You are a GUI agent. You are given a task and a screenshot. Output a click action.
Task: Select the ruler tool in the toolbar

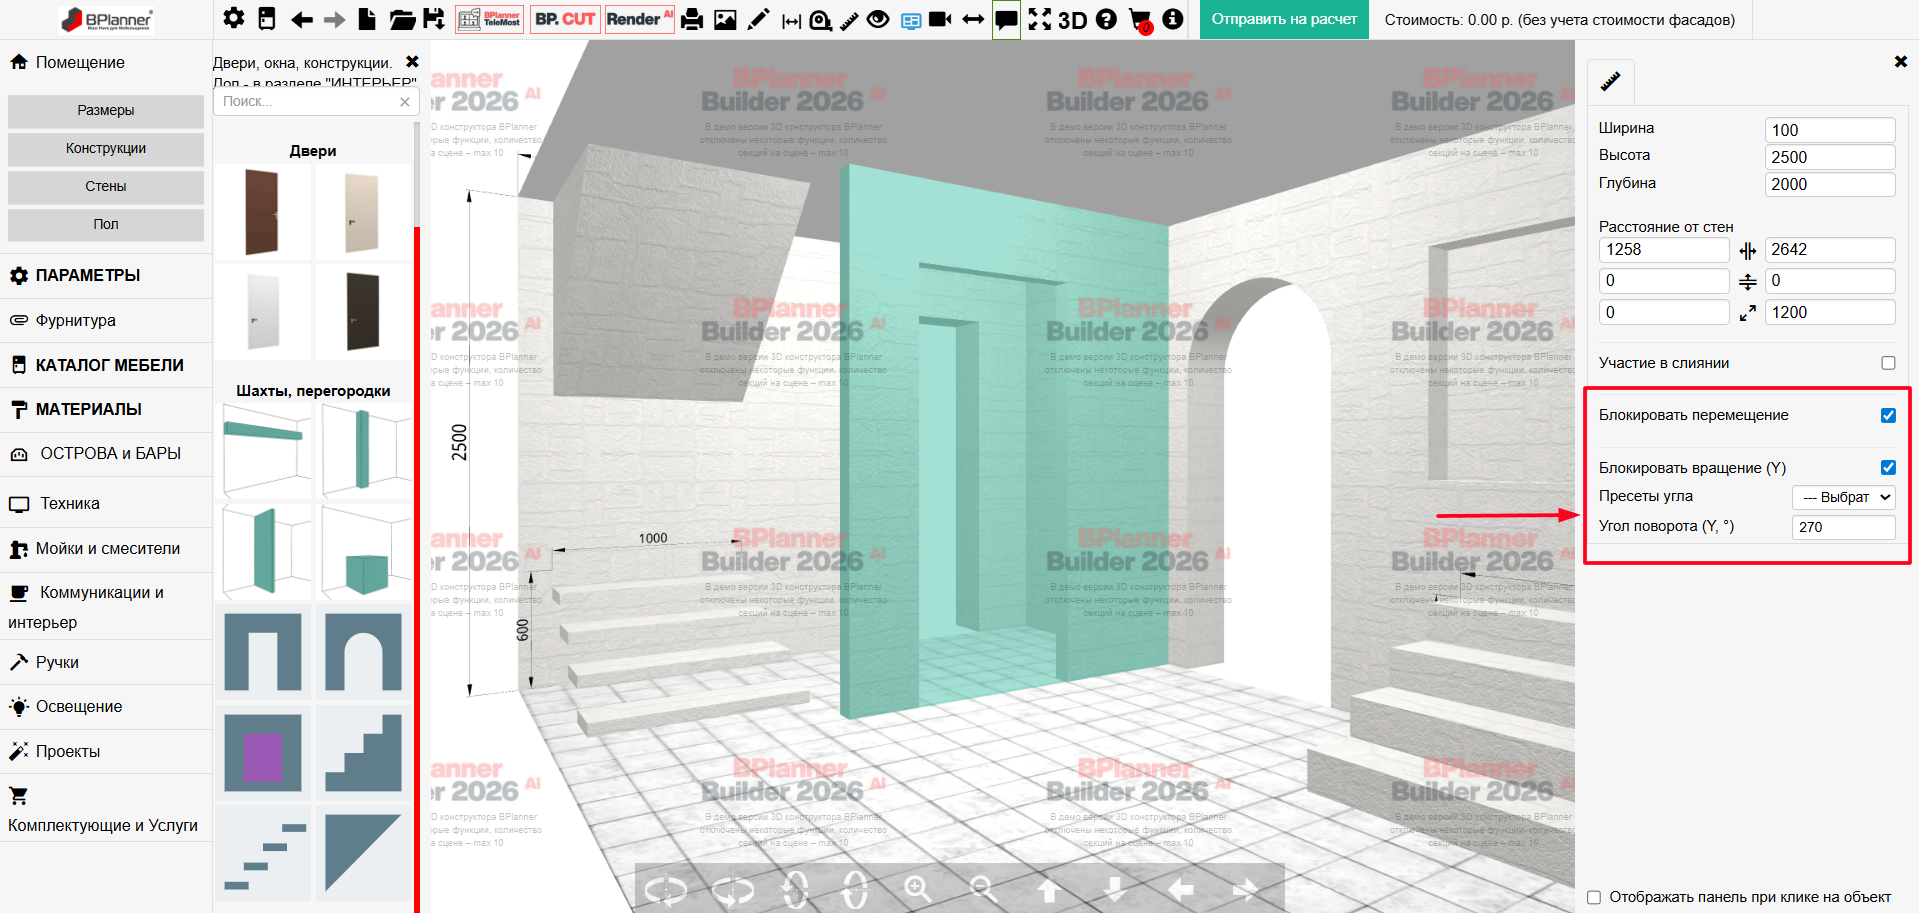pos(850,19)
